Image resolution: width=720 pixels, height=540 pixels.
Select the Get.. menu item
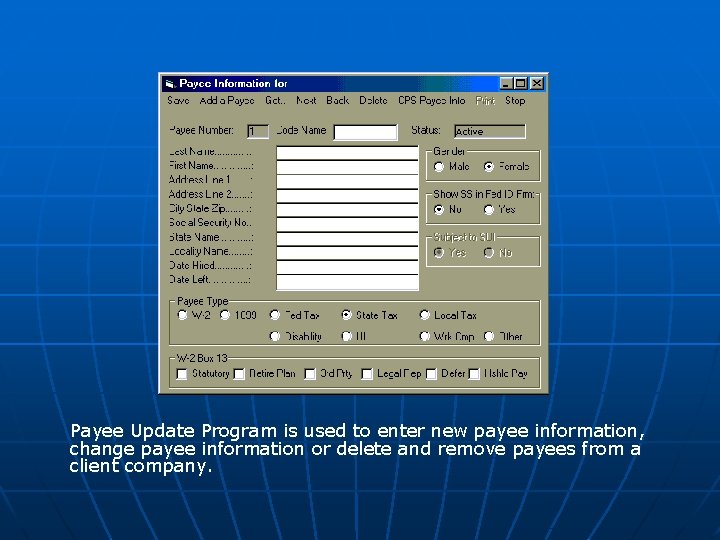click(x=275, y=100)
